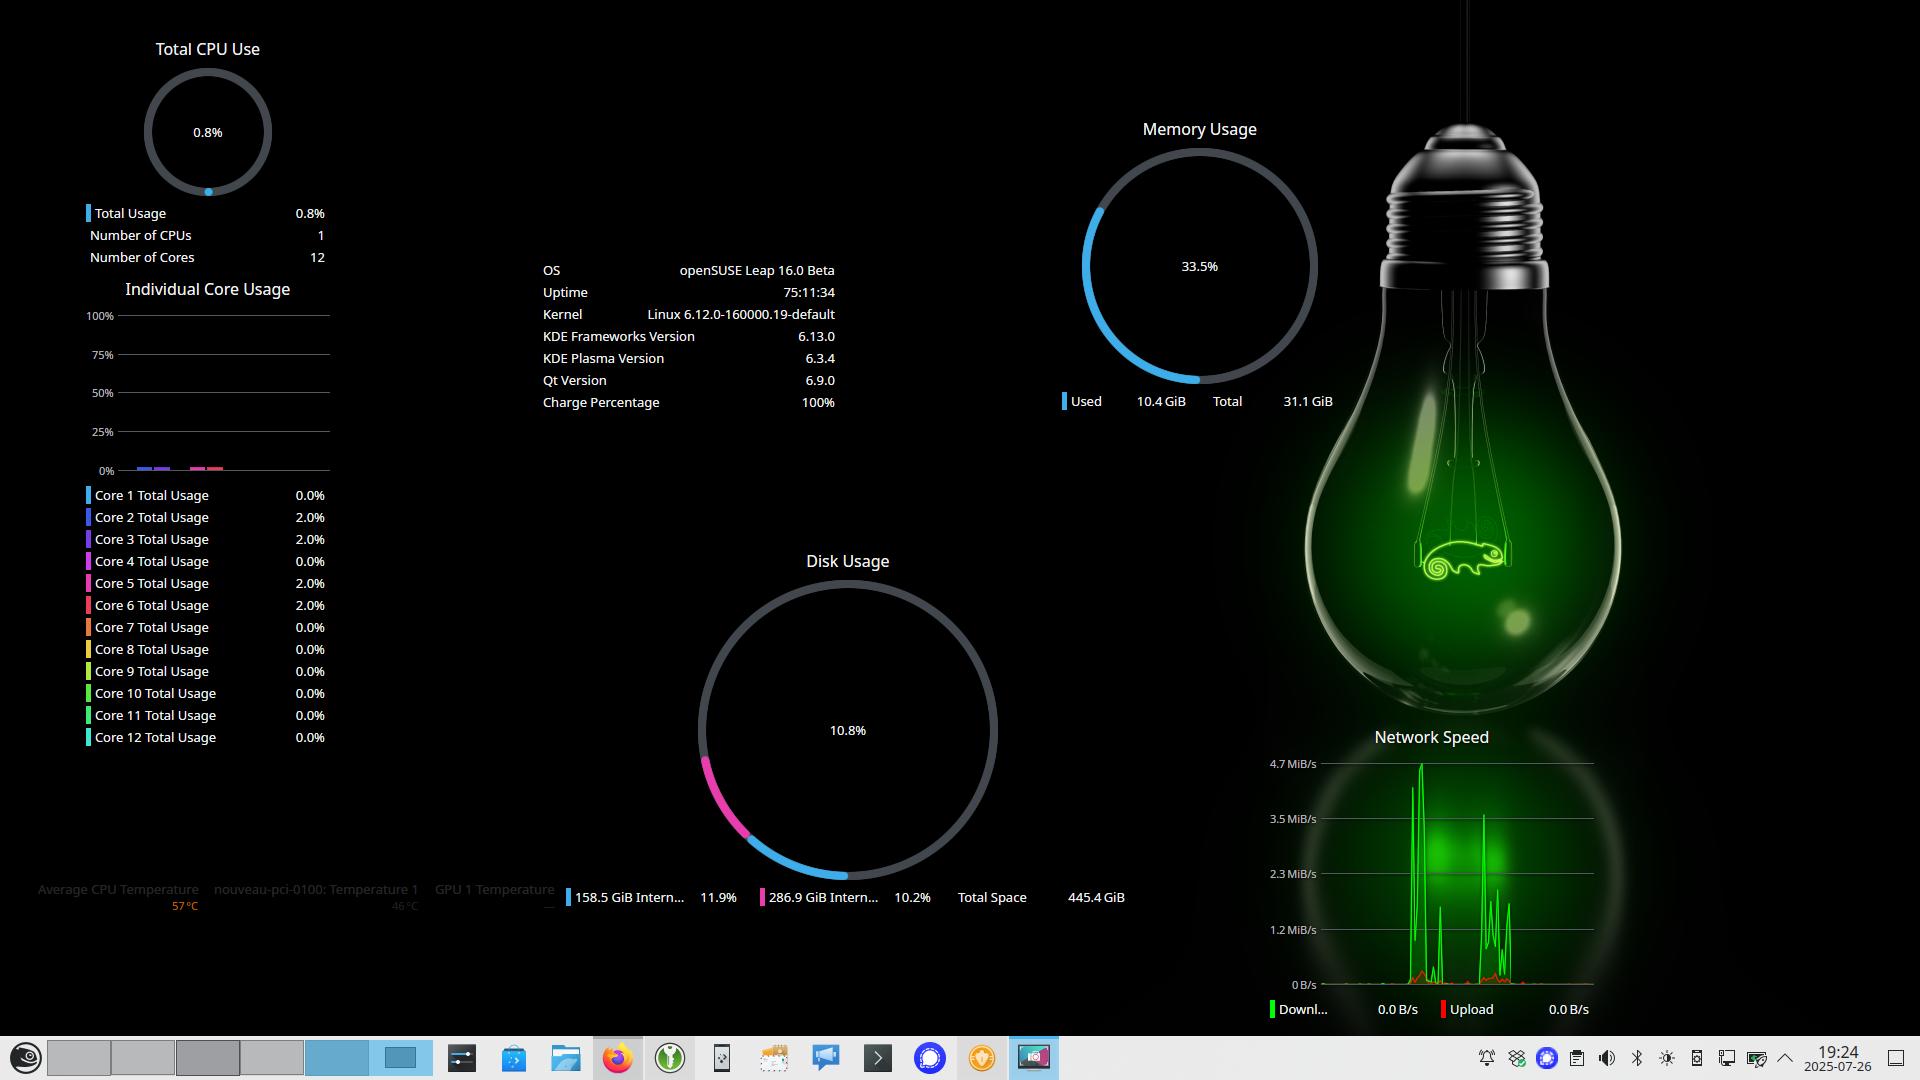The width and height of the screenshot is (1920, 1080).
Task: Switch to the Firefox browser
Action: click(618, 1058)
